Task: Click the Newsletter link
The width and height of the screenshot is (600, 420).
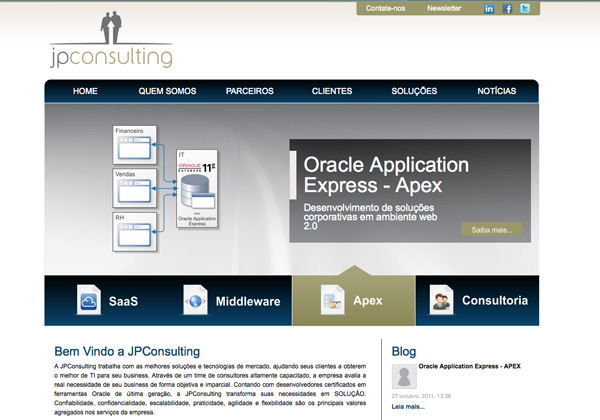Action: pos(444,8)
